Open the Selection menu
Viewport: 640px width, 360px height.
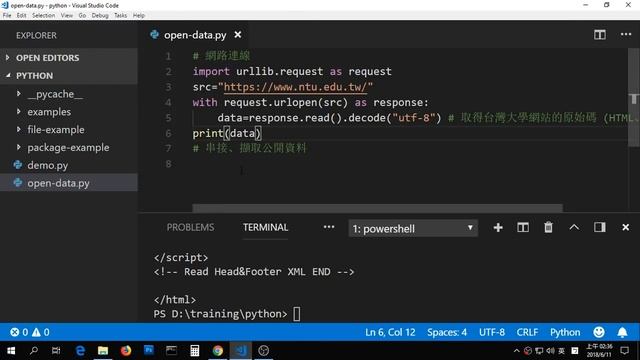pyautogui.click(x=43, y=15)
